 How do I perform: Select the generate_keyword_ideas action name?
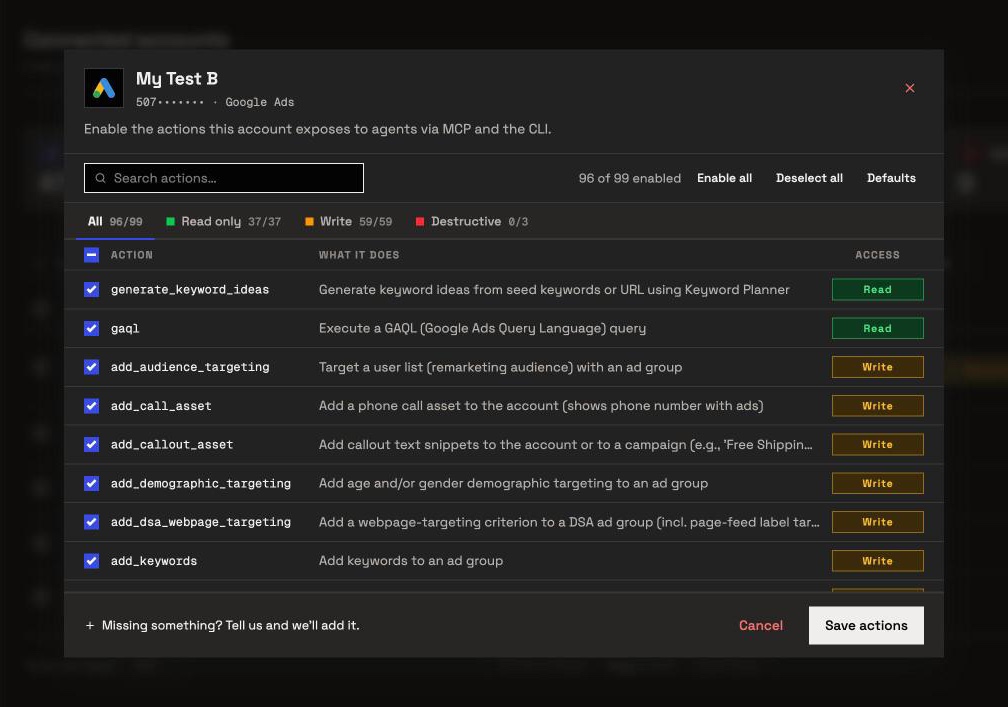pos(190,290)
